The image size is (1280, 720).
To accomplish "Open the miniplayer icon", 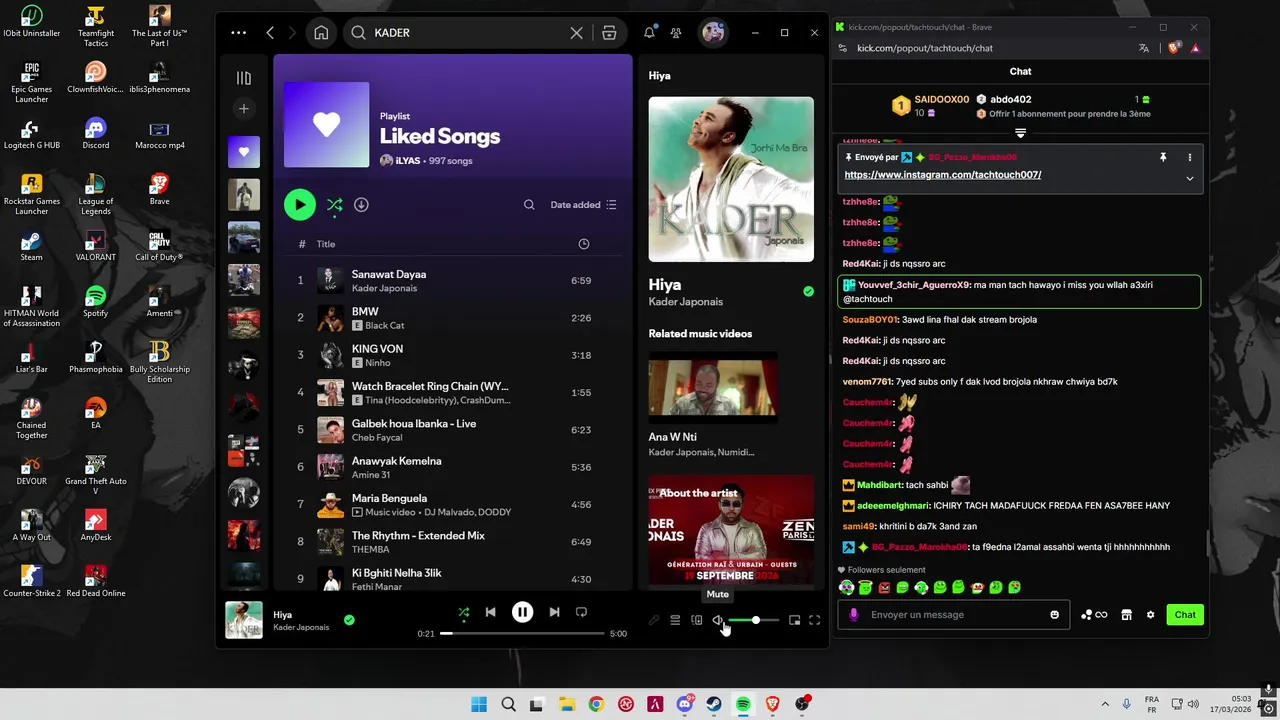I will (795, 620).
